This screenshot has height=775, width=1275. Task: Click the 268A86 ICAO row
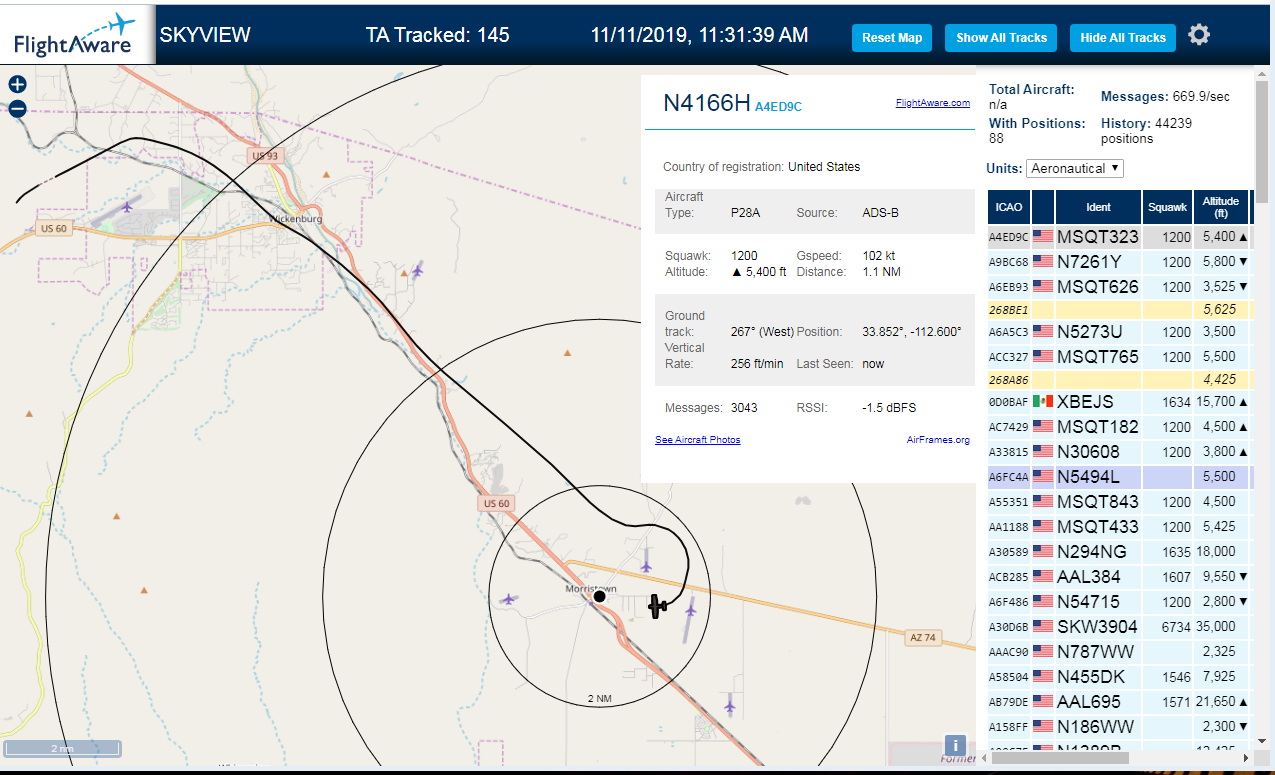click(x=1119, y=380)
